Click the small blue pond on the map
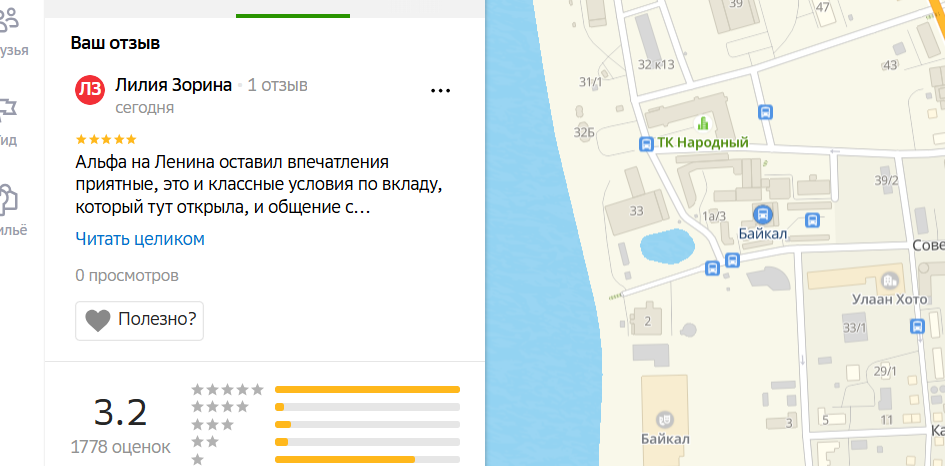 tap(667, 245)
